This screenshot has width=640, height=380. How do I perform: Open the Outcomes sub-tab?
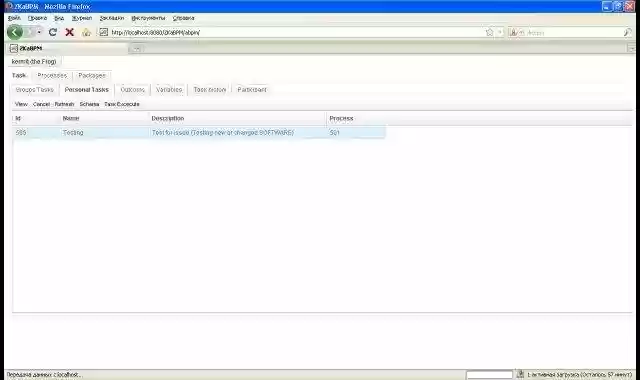(x=132, y=90)
